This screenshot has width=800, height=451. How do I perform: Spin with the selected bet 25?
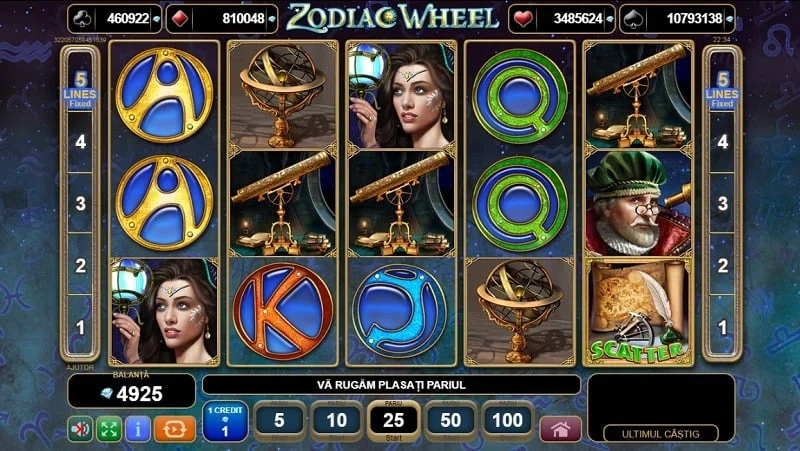pyautogui.click(x=393, y=421)
